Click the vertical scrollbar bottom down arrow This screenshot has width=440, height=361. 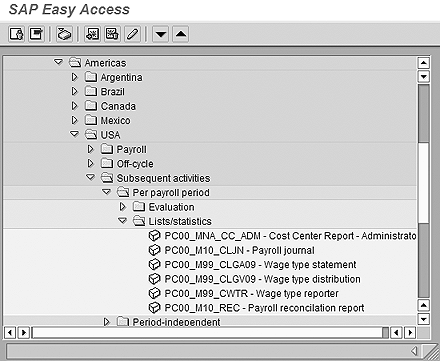click(x=423, y=319)
